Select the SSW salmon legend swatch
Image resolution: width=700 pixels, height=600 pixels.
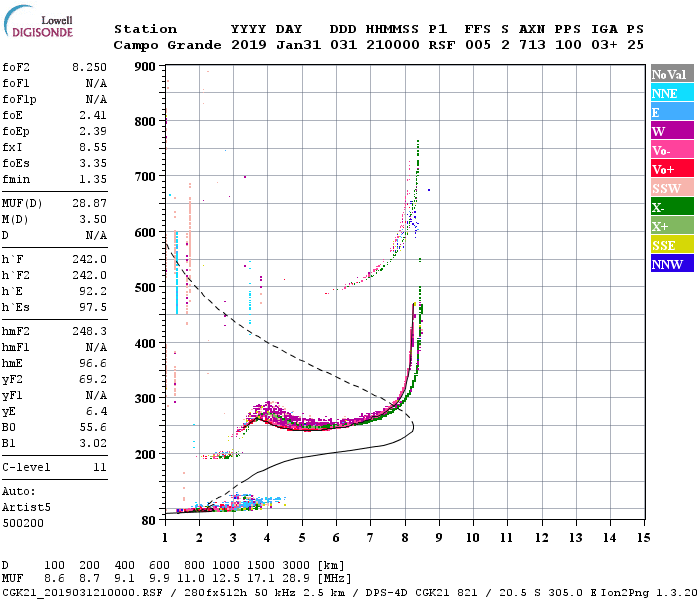(672, 188)
